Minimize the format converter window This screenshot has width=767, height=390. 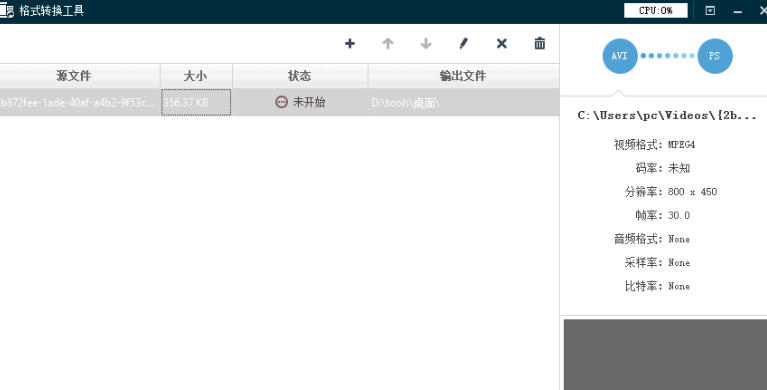pos(738,11)
